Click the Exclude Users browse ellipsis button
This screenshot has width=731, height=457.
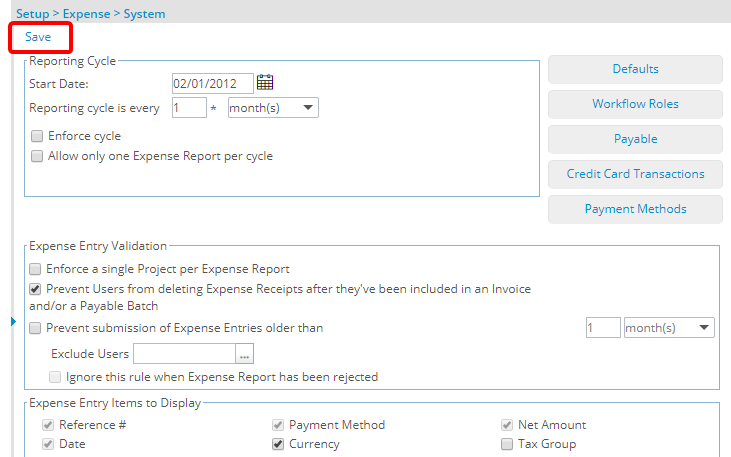tap(245, 354)
